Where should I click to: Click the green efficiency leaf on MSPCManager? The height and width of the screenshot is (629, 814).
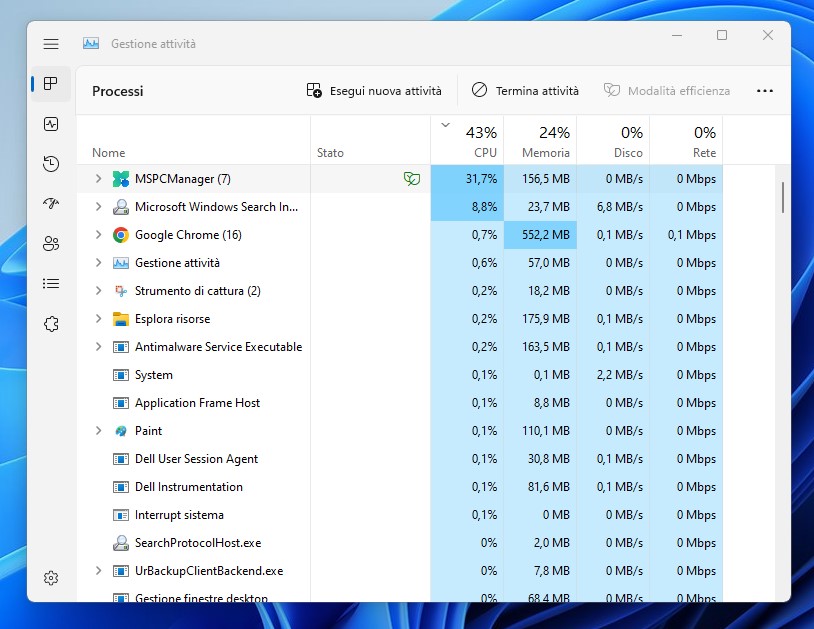tap(412, 179)
